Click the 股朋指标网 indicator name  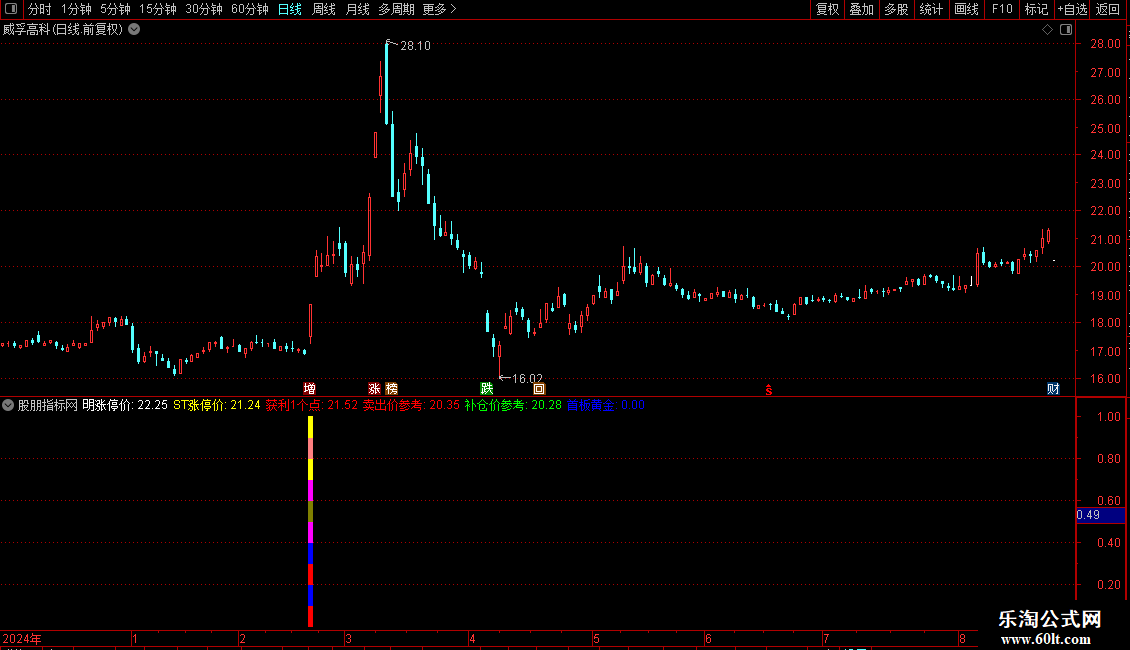pos(48,406)
